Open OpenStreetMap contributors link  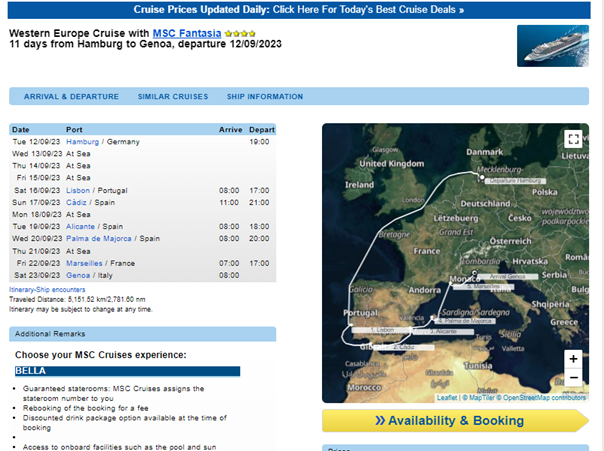[x=542, y=397]
